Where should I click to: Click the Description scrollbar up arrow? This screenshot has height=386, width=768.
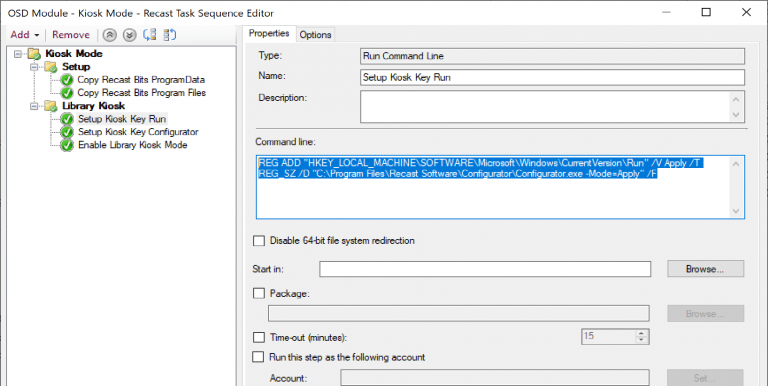pyautogui.click(x=736, y=98)
